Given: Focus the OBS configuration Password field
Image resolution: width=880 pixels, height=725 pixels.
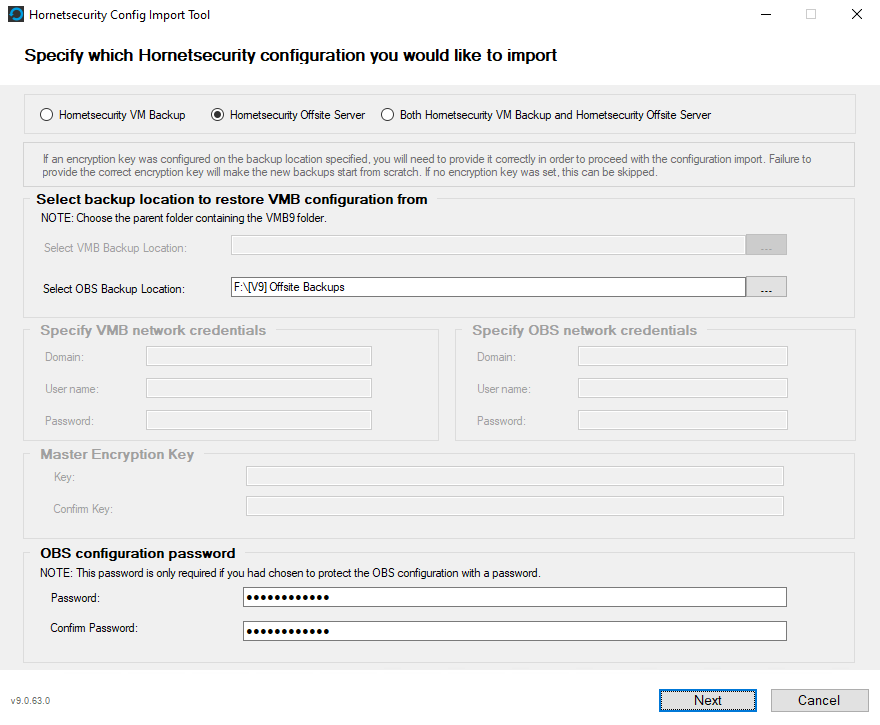Looking at the screenshot, I should click(514, 597).
